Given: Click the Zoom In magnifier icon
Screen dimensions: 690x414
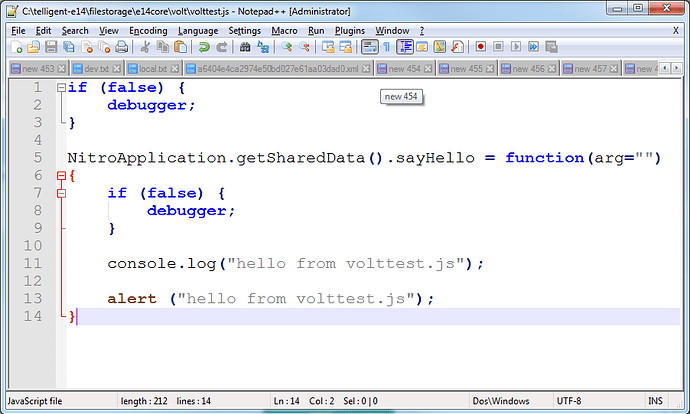Looking at the screenshot, I should (287, 47).
